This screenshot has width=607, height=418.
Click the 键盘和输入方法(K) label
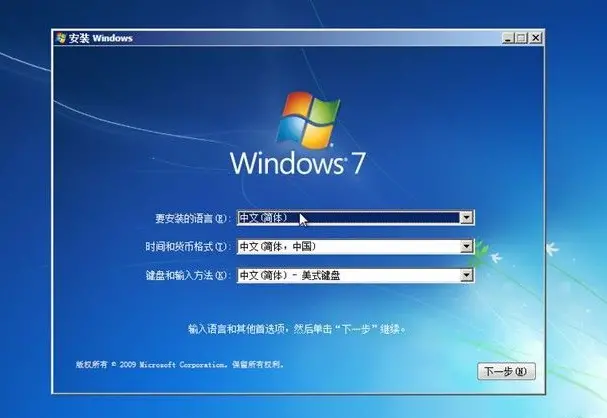coord(186,276)
